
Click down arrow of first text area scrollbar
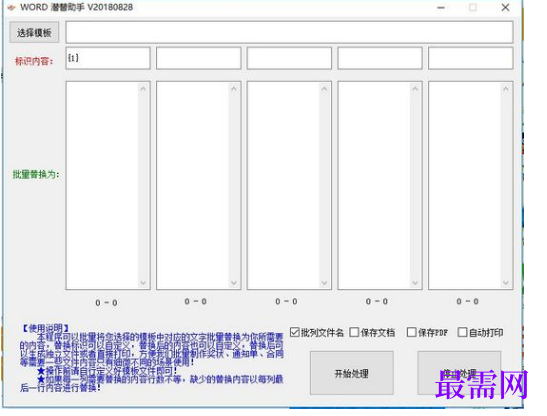pos(143,283)
